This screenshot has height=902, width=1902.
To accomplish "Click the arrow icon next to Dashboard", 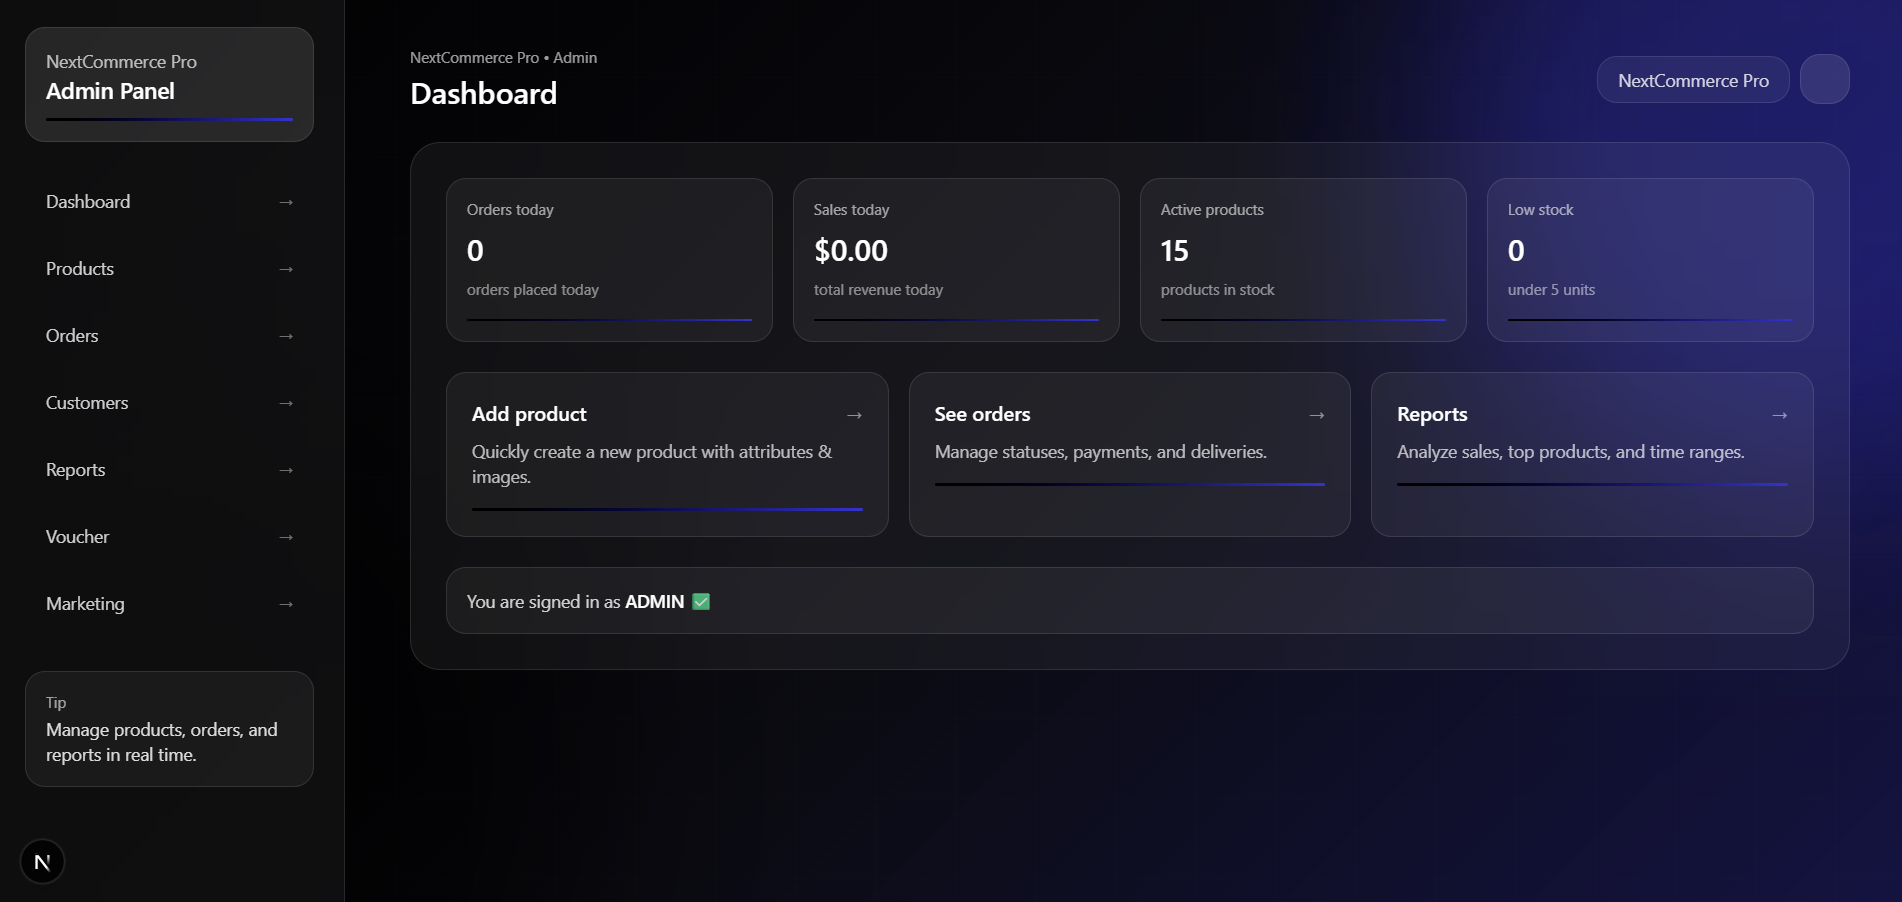I will (286, 202).
